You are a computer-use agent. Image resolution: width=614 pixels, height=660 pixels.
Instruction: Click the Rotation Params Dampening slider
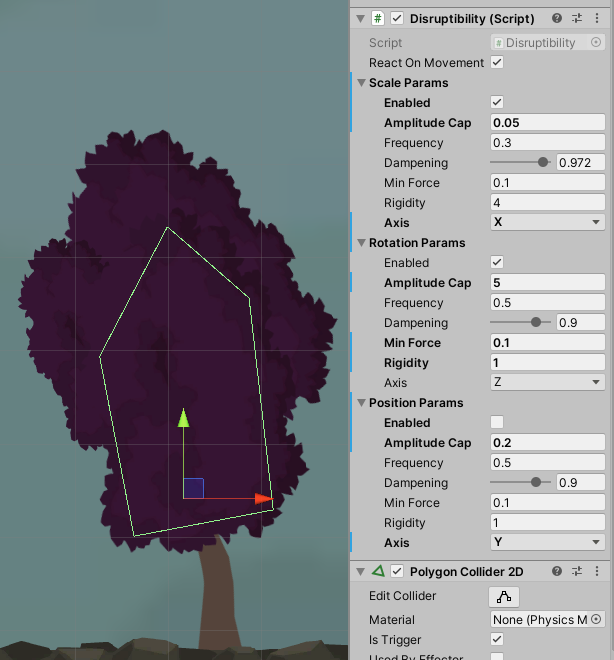point(520,323)
